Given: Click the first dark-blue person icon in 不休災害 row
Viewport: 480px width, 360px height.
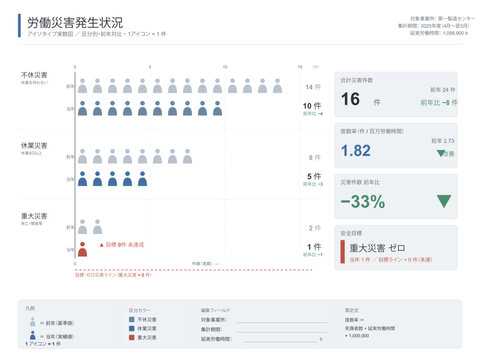Looking at the screenshot, I should (x=82, y=108).
